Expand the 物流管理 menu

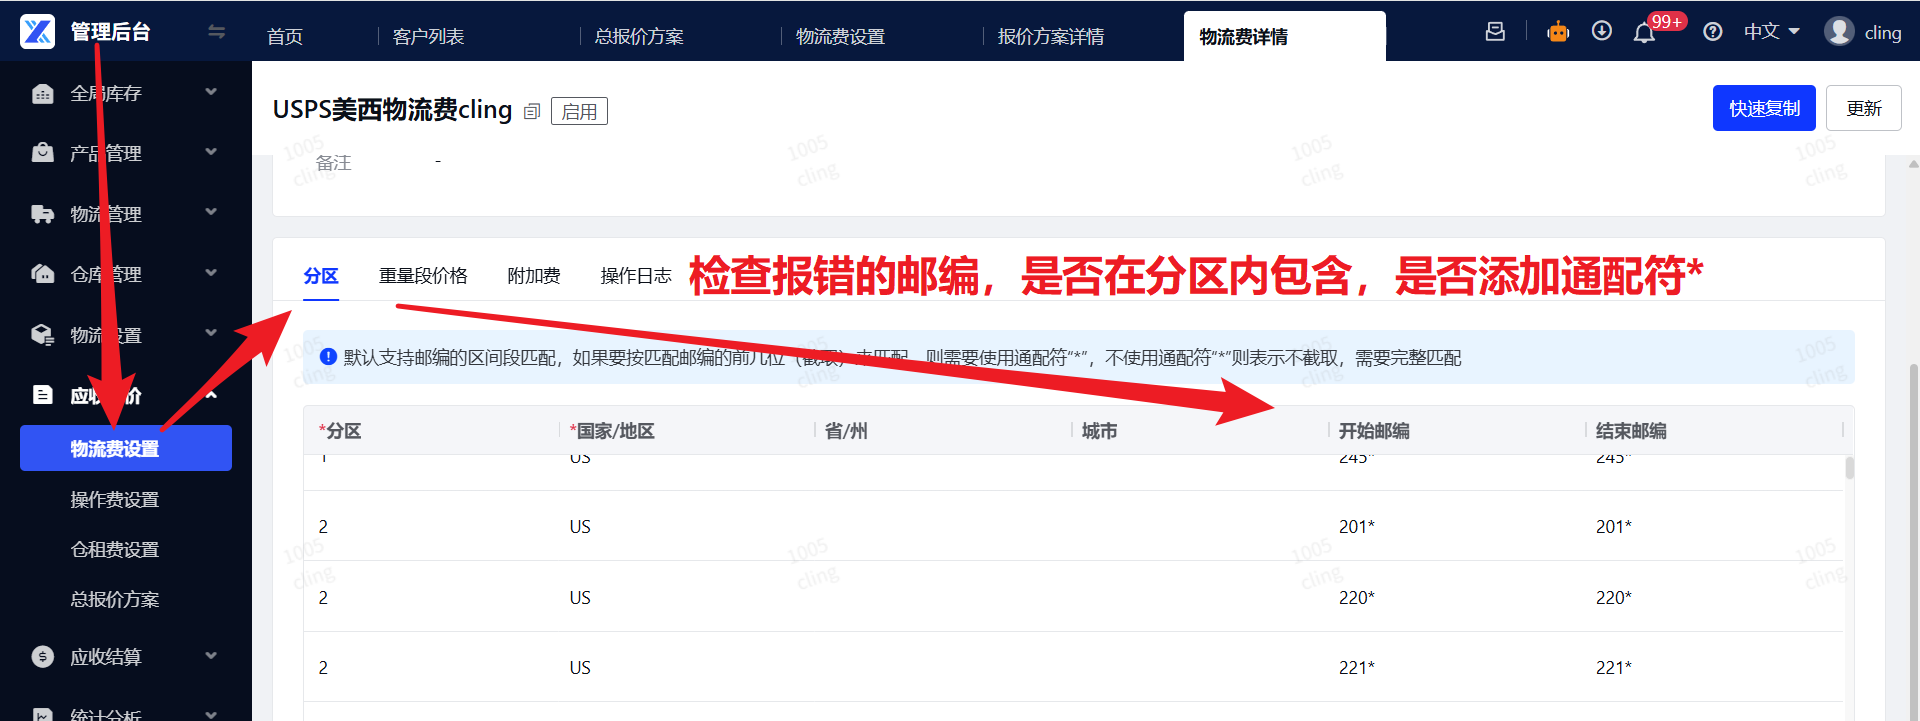pos(211,212)
